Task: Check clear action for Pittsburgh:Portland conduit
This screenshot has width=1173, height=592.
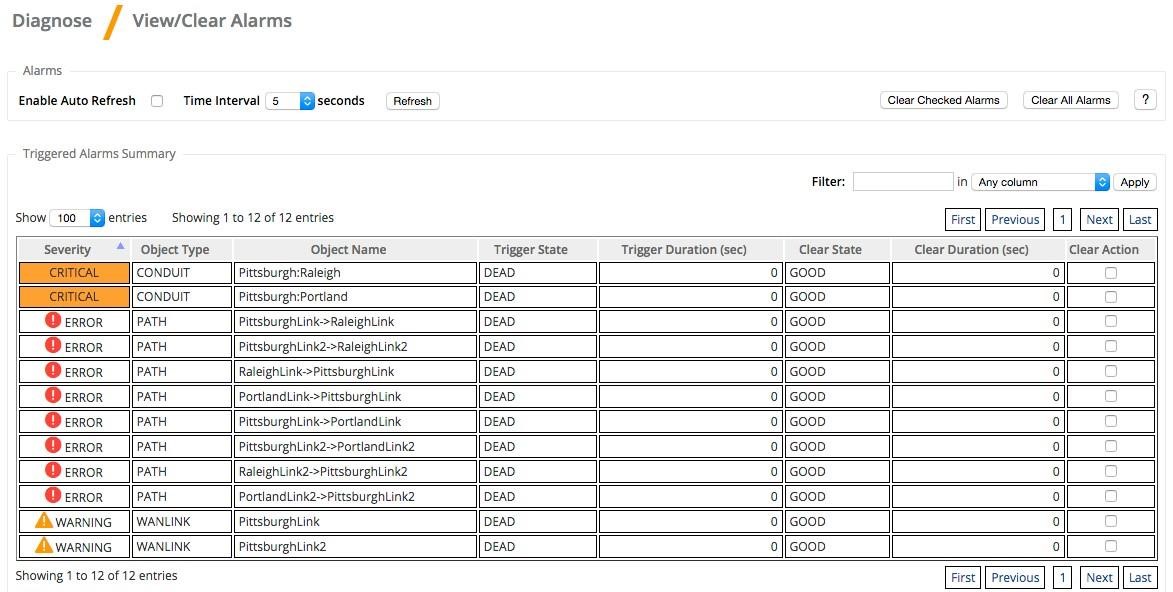Action: [x=1111, y=297]
